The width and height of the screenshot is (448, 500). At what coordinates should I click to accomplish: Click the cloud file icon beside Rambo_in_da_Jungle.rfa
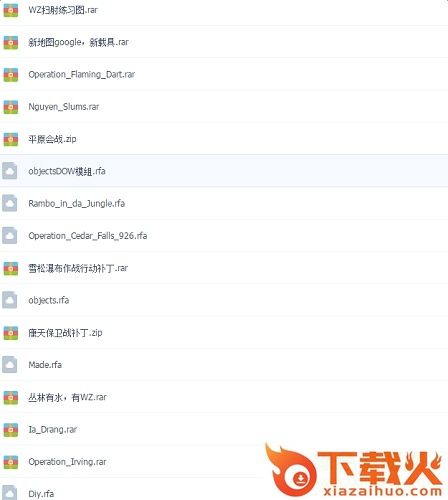pos(10,203)
